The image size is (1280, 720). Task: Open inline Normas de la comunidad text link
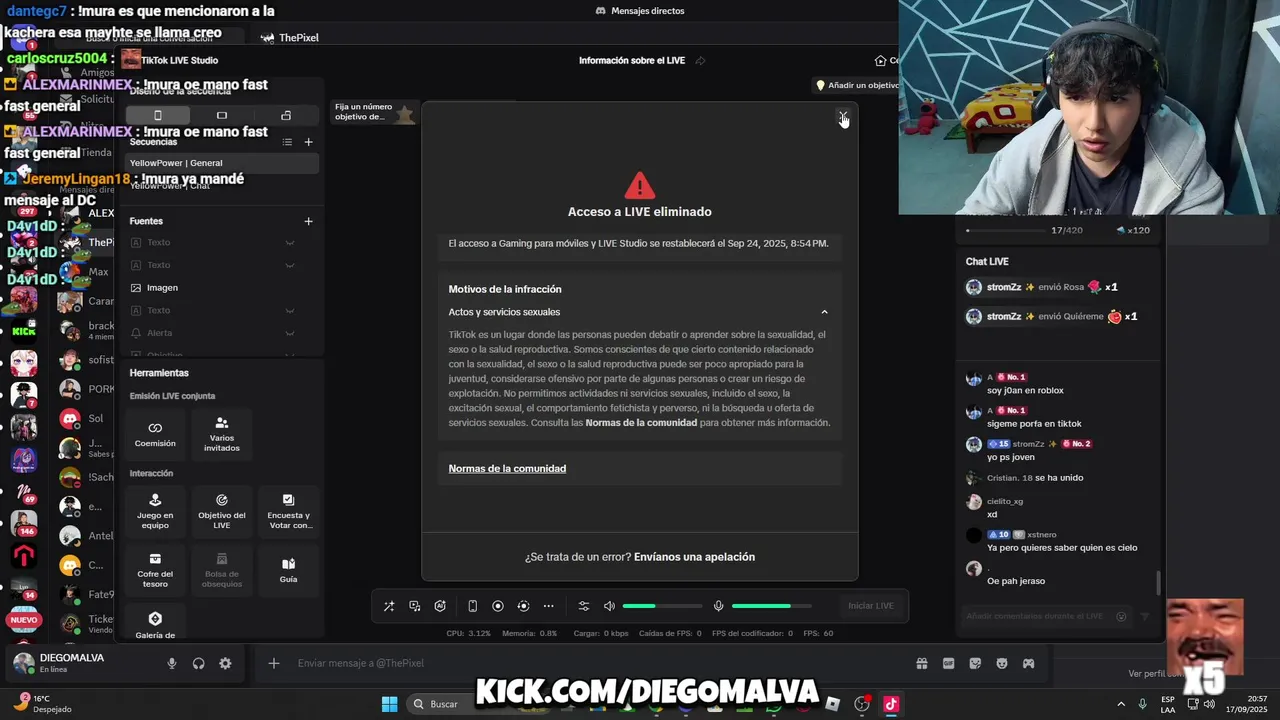(x=641, y=423)
